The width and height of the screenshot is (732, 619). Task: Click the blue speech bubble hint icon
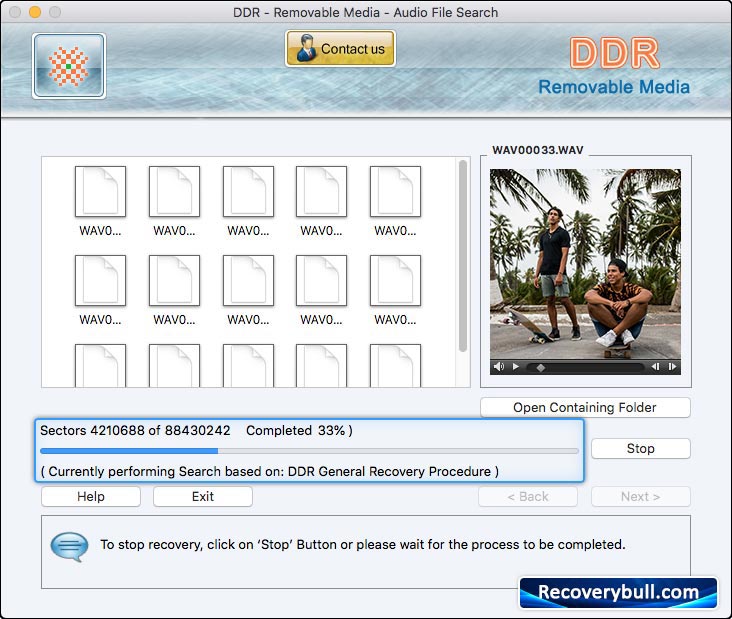click(x=69, y=547)
